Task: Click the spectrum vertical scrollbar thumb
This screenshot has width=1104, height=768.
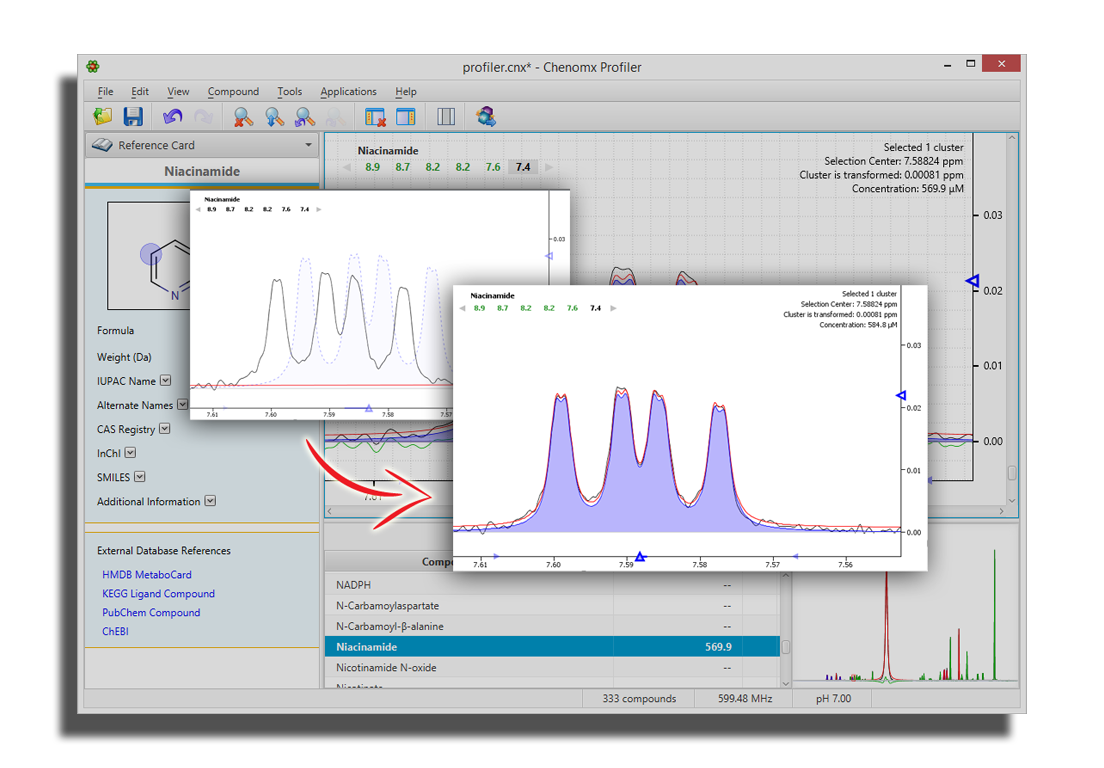Action: point(1012,472)
